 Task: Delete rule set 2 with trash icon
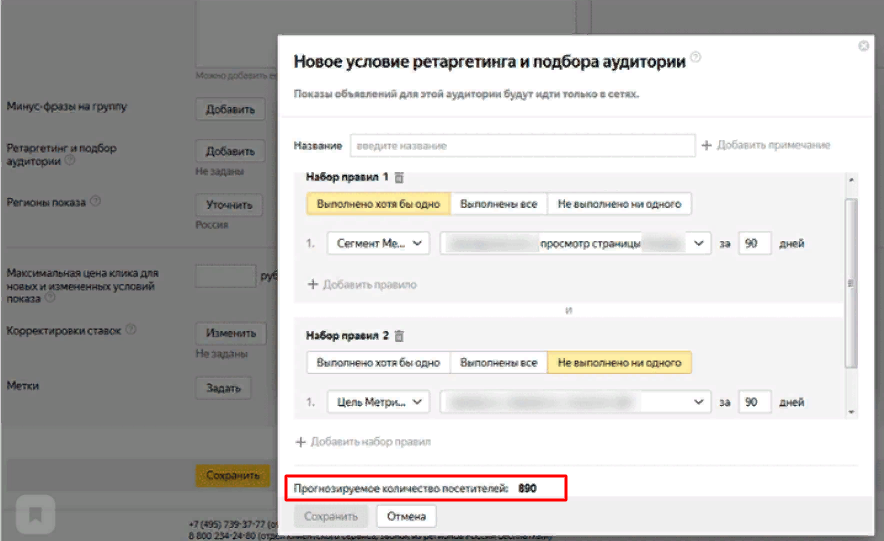(399, 336)
